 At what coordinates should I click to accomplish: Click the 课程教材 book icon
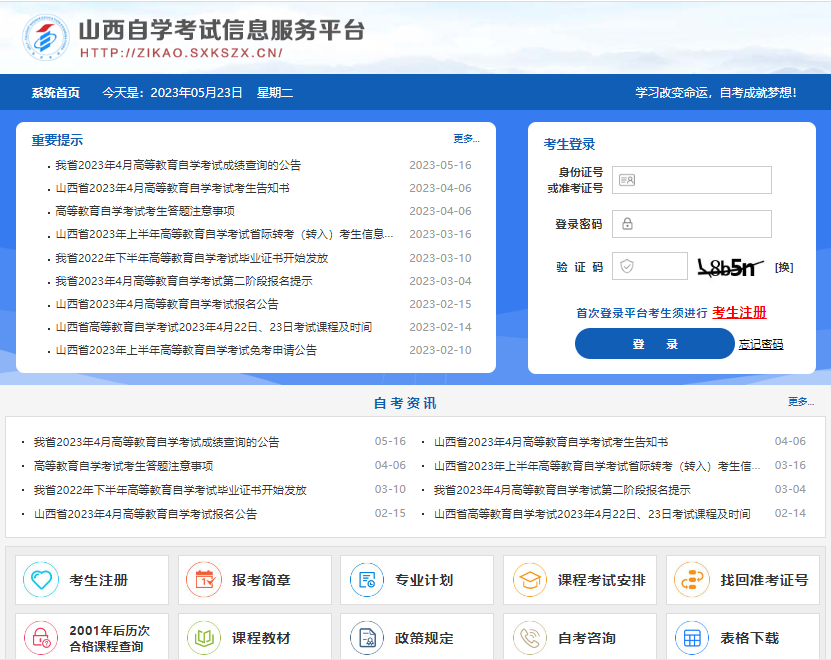pyautogui.click(x=204, y=637)
